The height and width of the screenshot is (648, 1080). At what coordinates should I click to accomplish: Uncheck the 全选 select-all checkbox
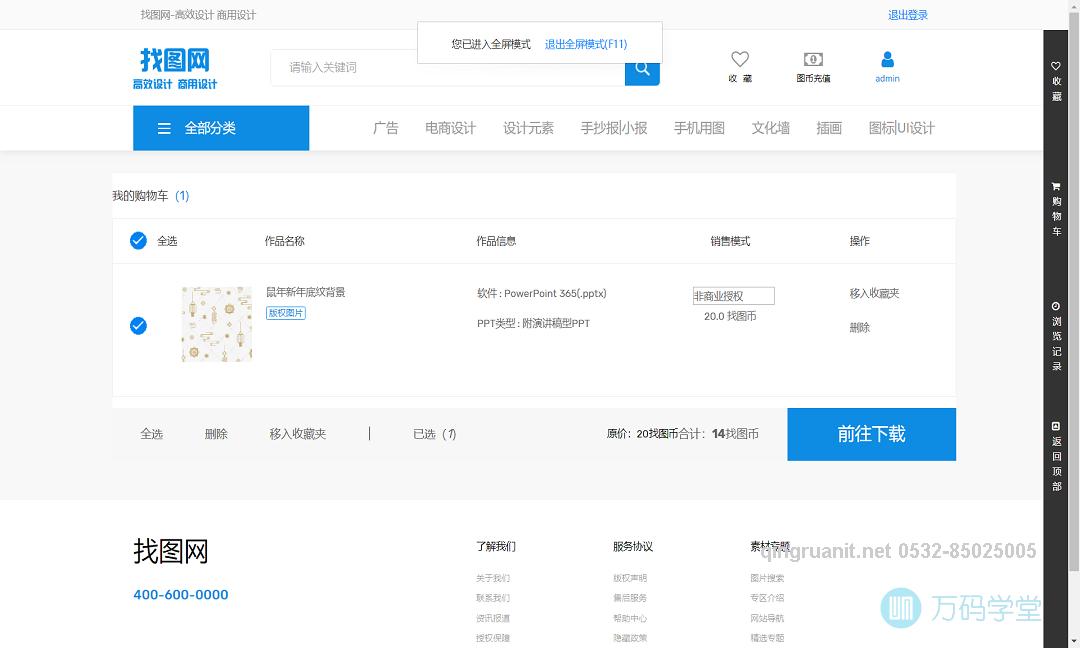[x=138, y=240]
